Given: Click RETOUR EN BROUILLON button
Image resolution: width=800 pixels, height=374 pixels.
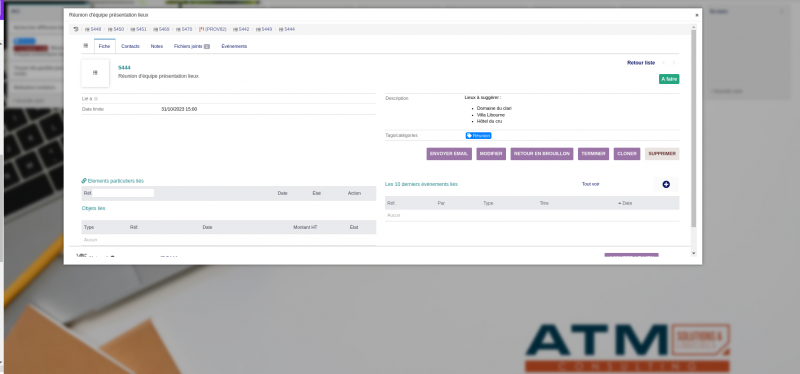Looking at the screenshot, I should click(x=542, y=154).
